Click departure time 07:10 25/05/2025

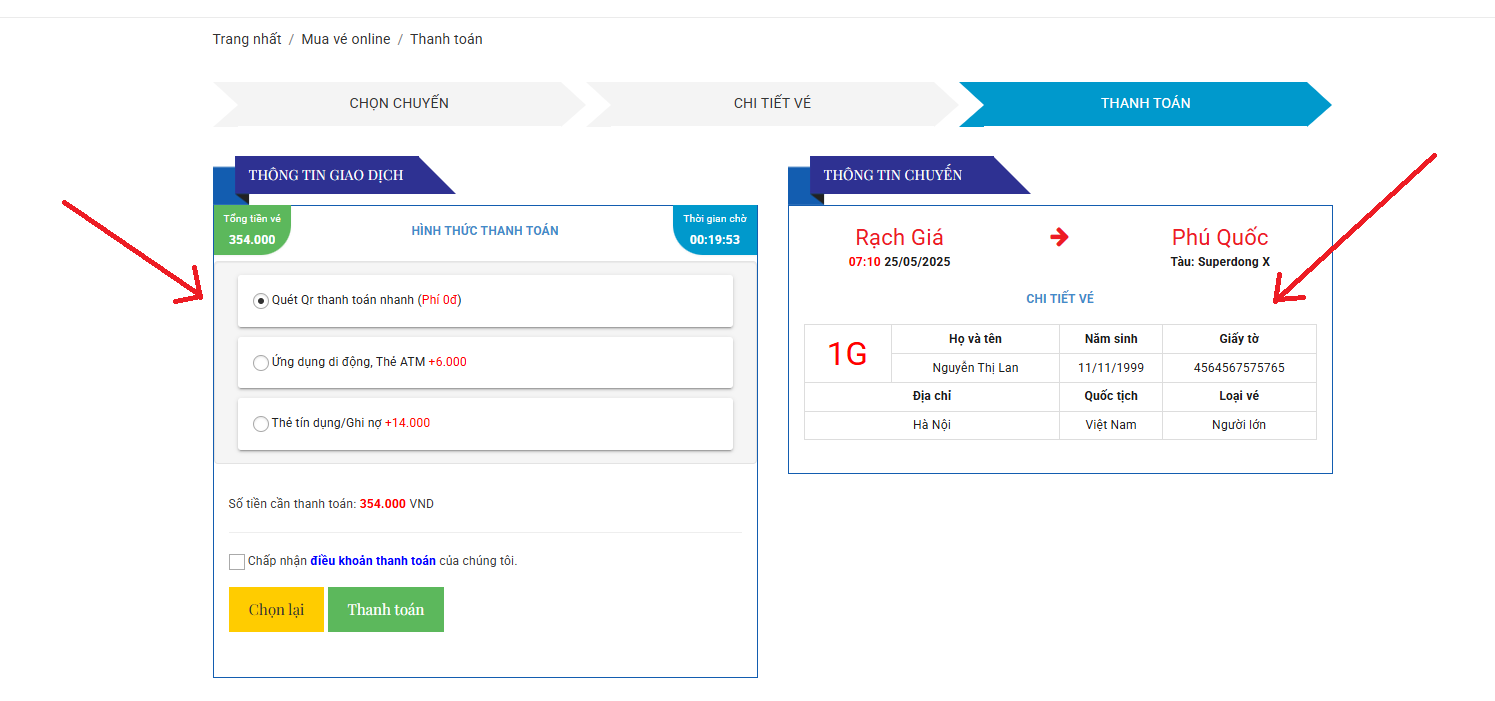[x=900, y=262]
